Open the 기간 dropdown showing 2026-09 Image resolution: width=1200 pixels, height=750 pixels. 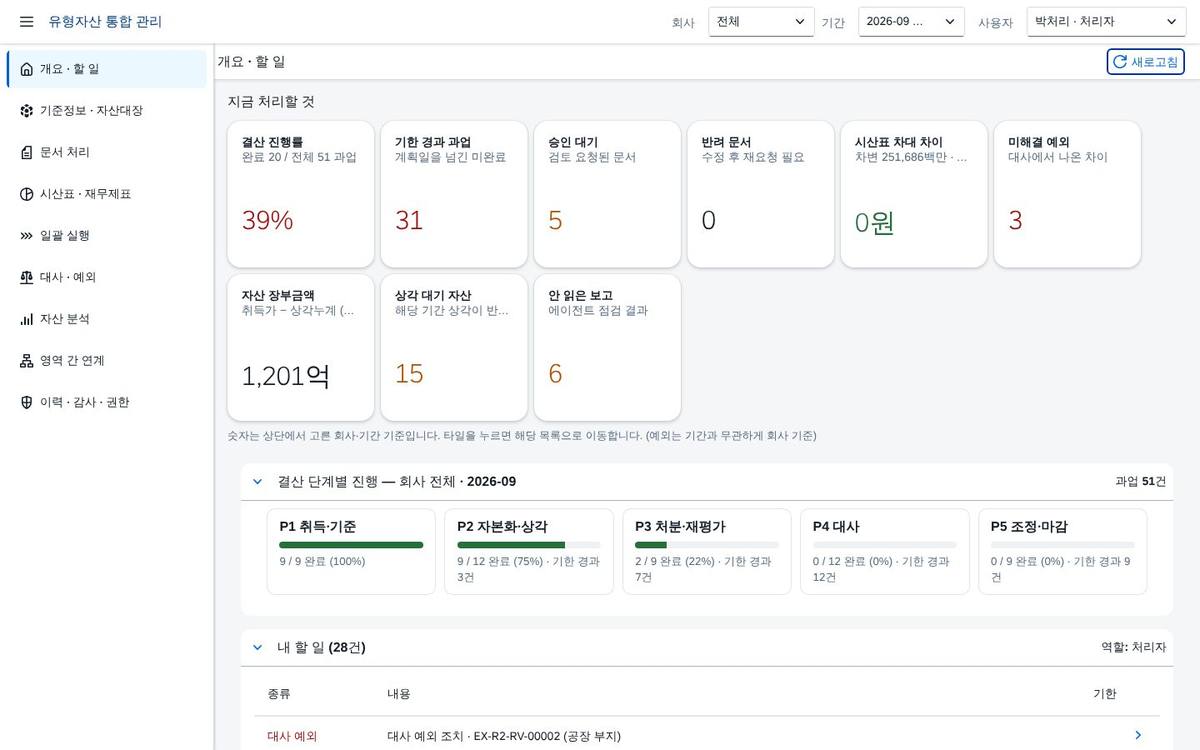pyautogui.click(x=911, y=22)
